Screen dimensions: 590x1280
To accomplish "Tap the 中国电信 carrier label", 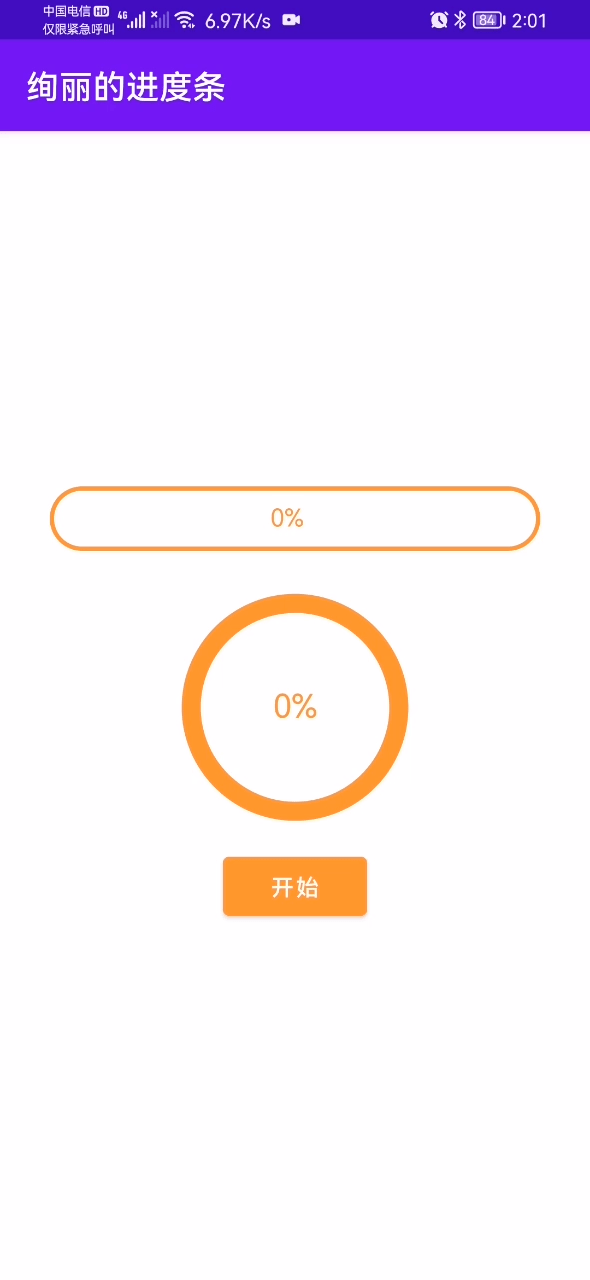I will point(67,12).
